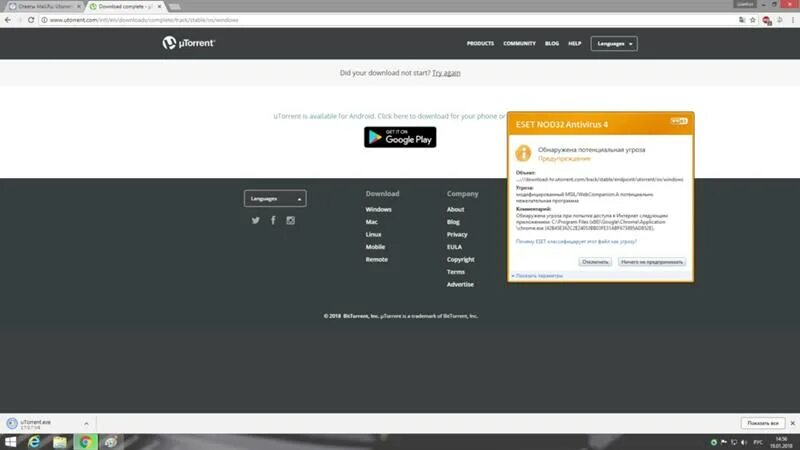Open the footer Languages dropdown
Screen dimensions: 800x450
pos(275,198)
